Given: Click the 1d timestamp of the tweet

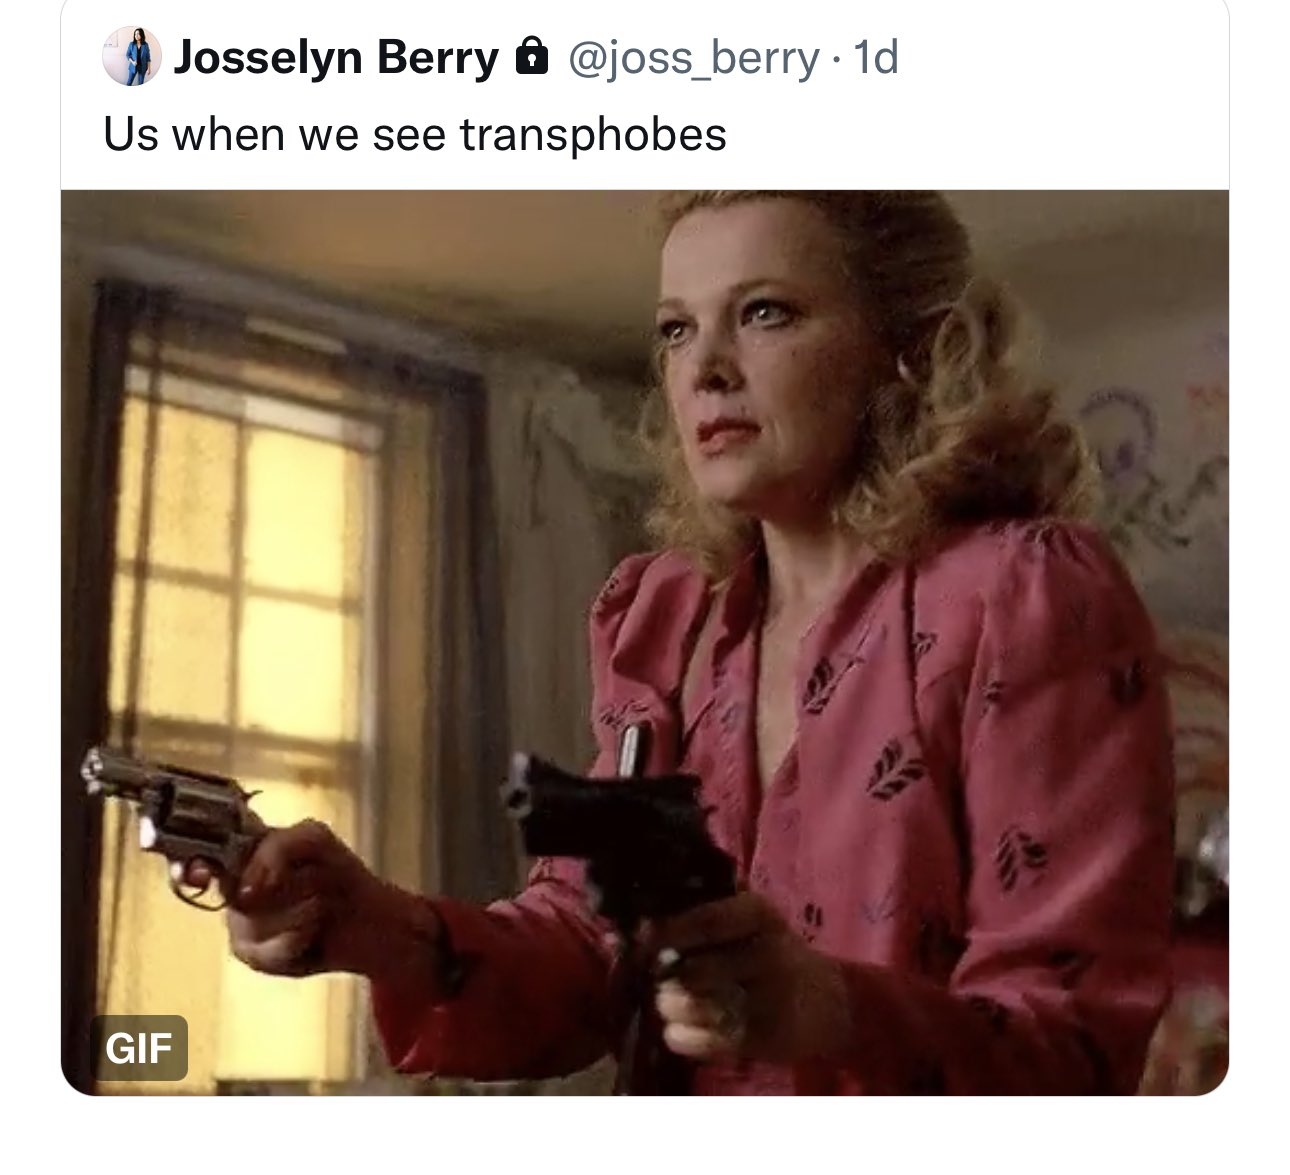Looking at the screenshot, I should click(x=873, y=58).
